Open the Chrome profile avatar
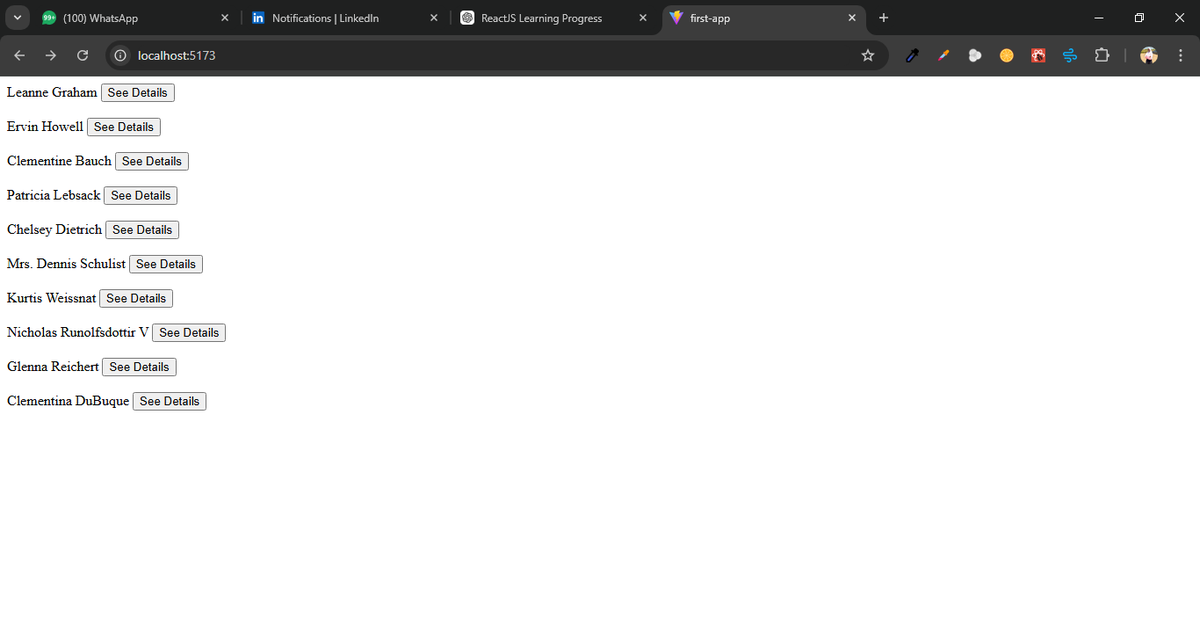This screenshot has width=1200, height=640. pos(1149,55)
